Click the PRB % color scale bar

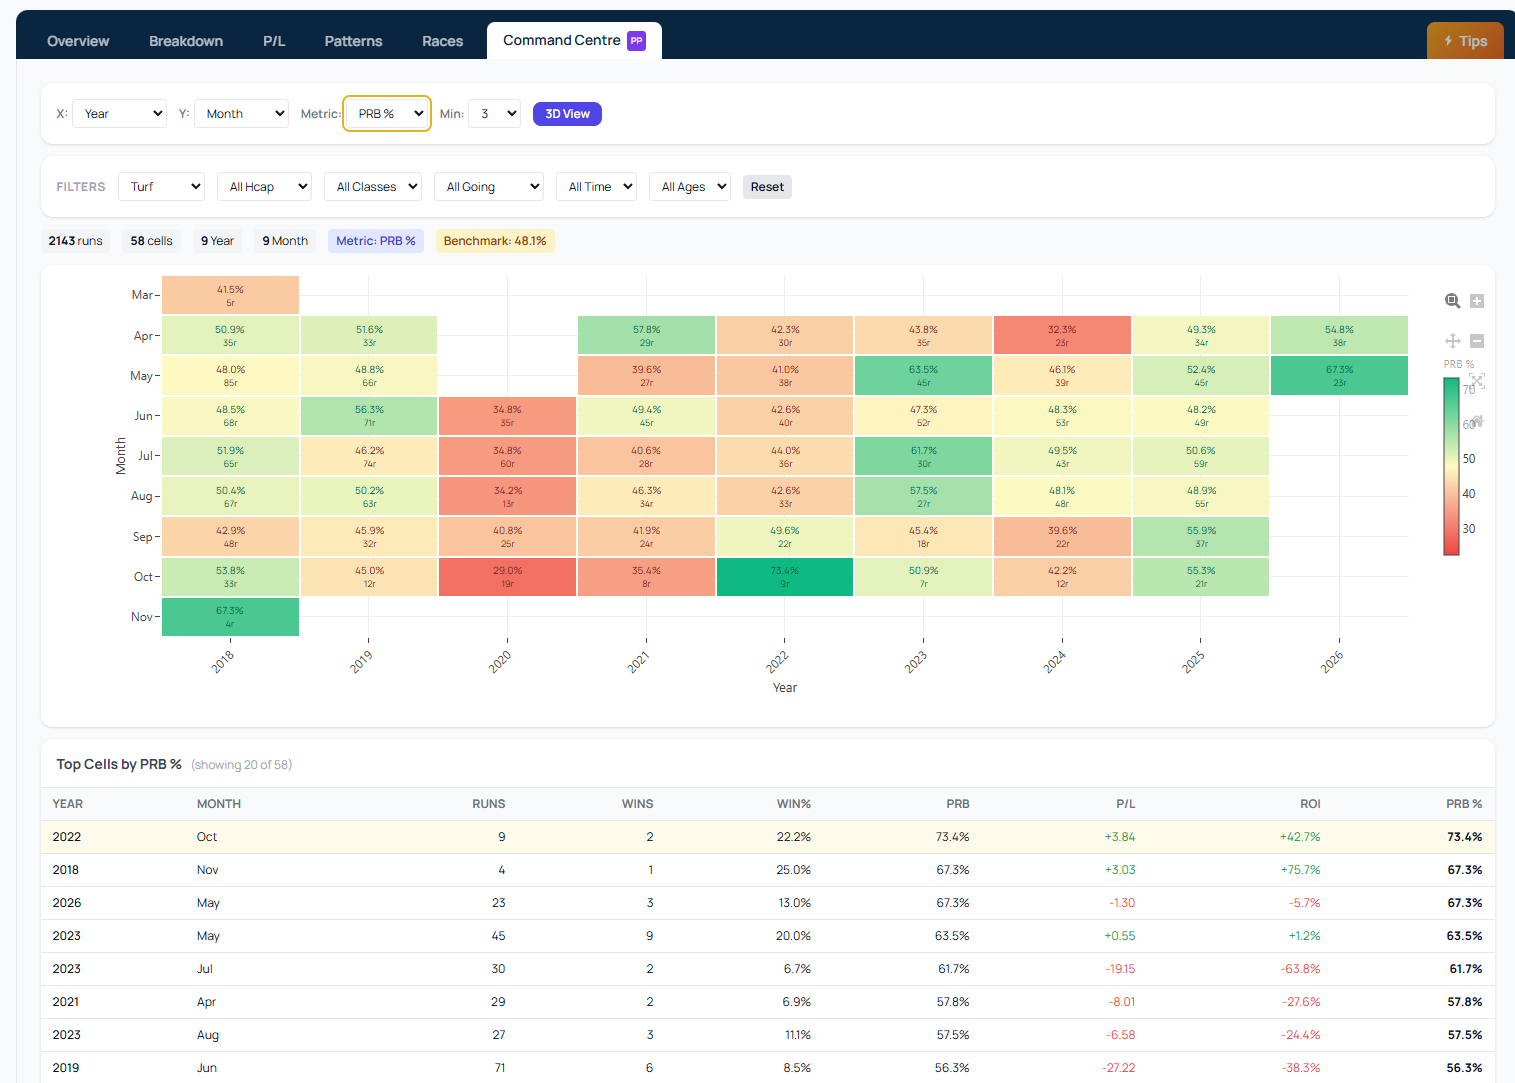1451,466
